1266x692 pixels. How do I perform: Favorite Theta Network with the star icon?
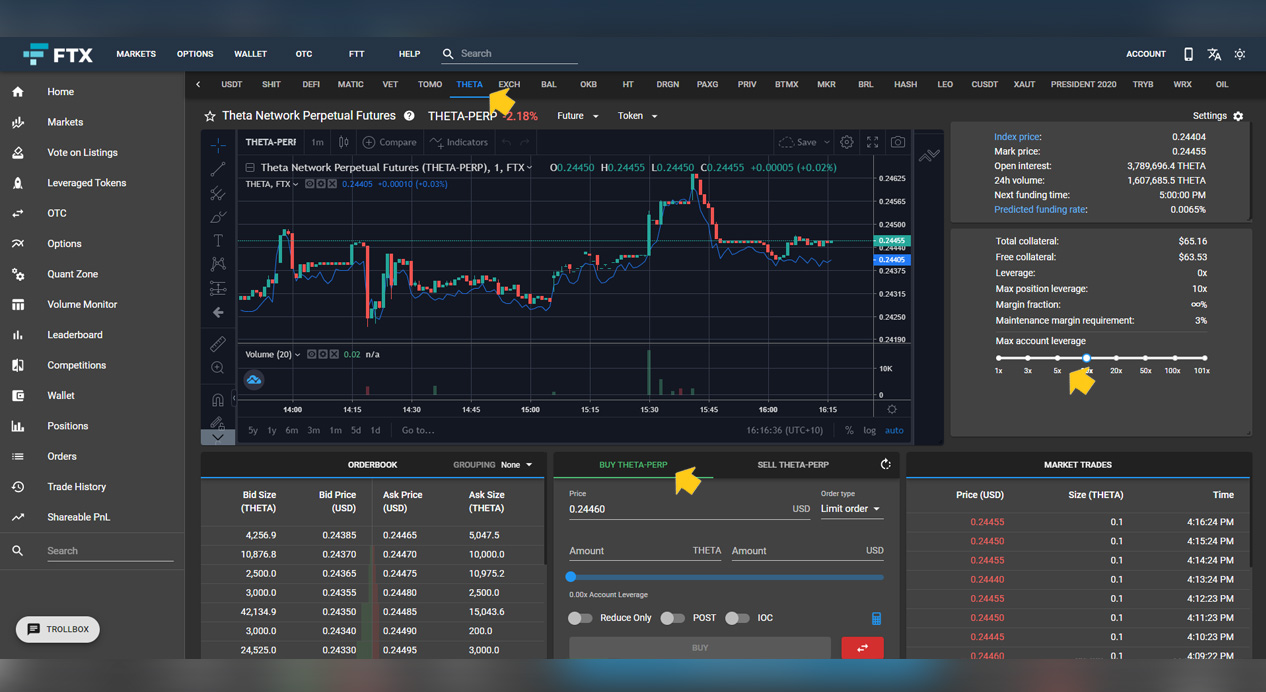coord(210,116)
